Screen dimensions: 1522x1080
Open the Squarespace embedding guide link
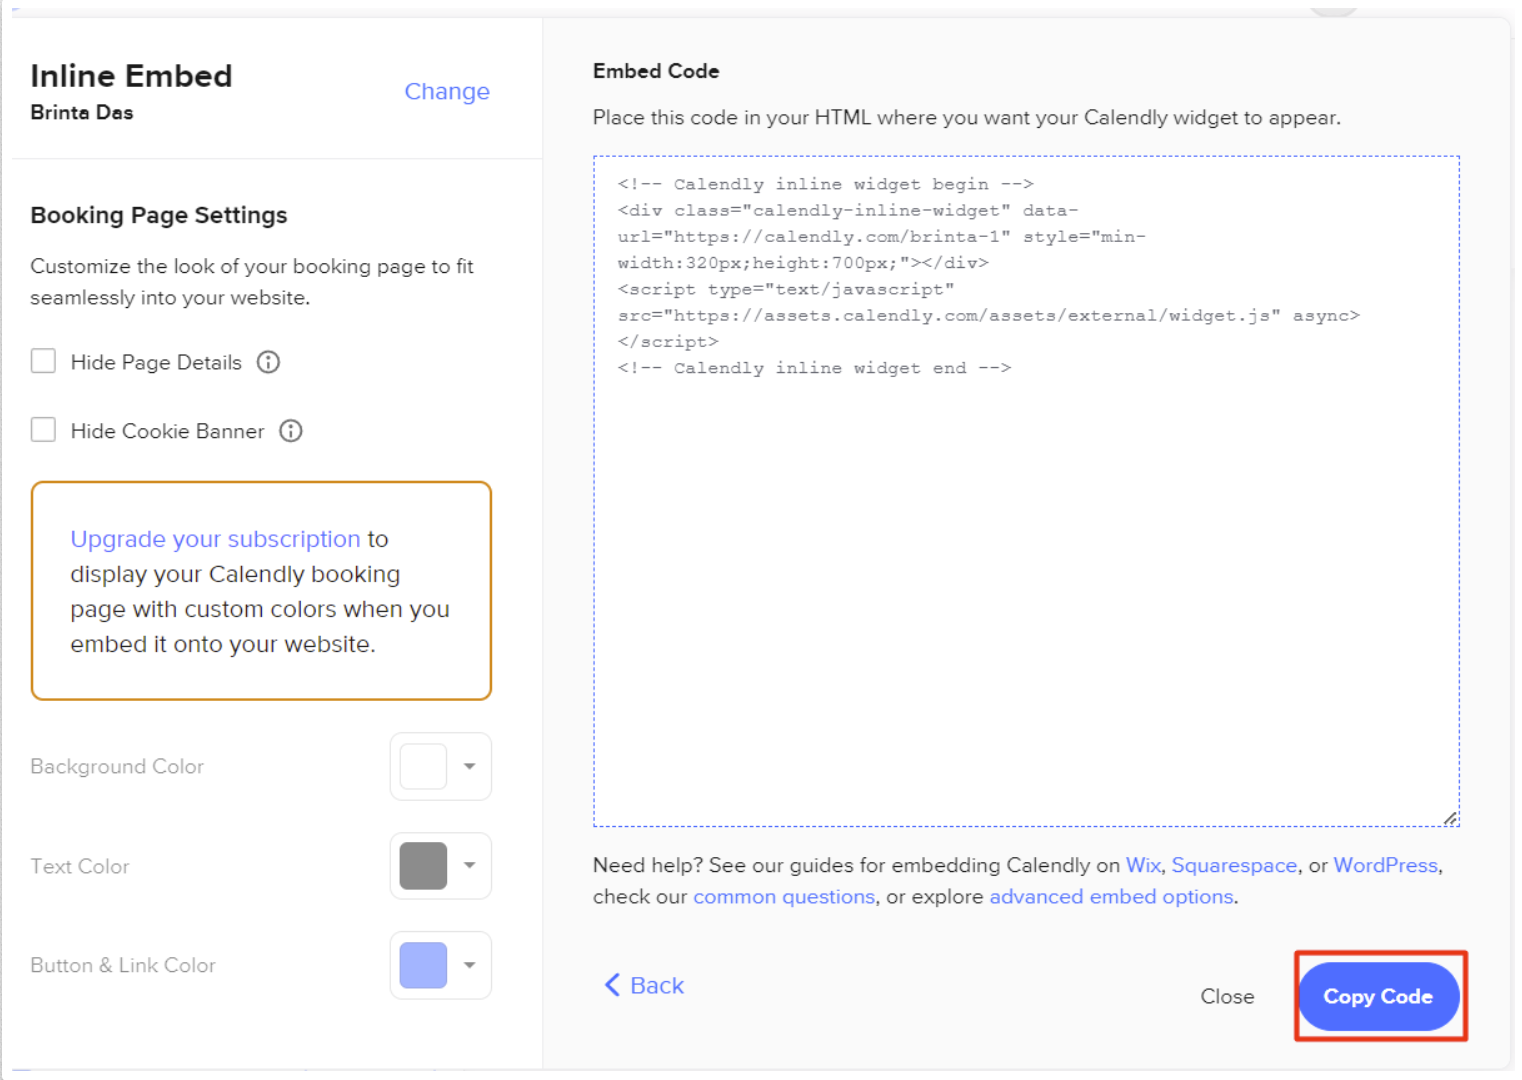tap(1234, 865)
